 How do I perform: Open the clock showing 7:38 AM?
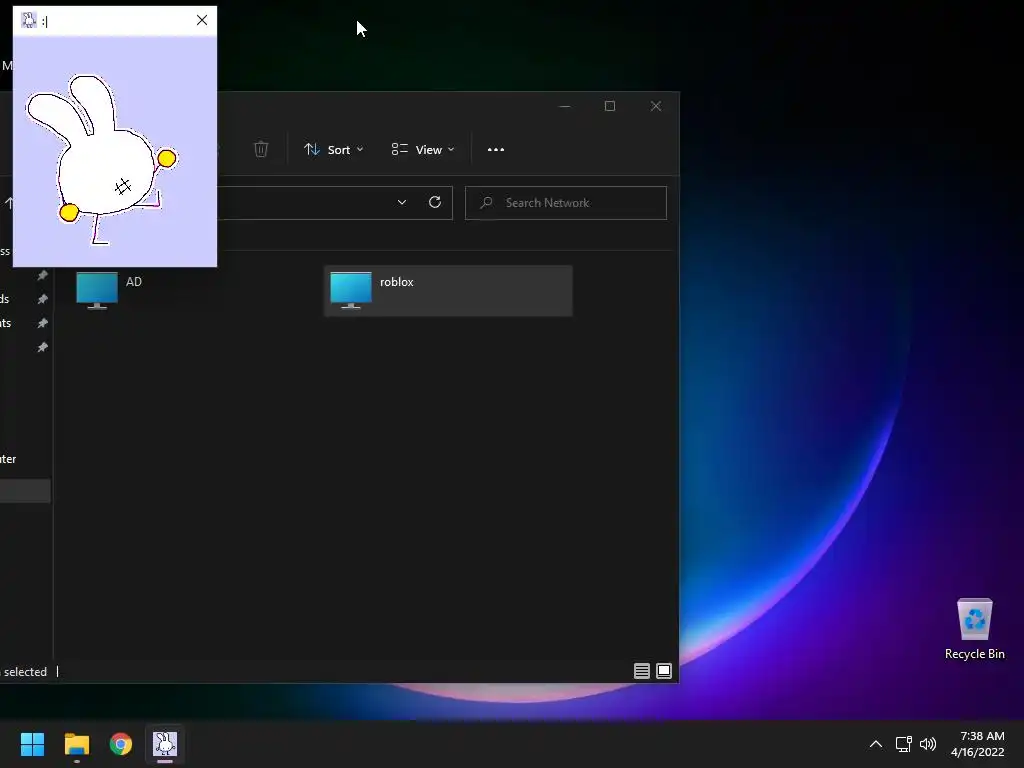(978, 744)
